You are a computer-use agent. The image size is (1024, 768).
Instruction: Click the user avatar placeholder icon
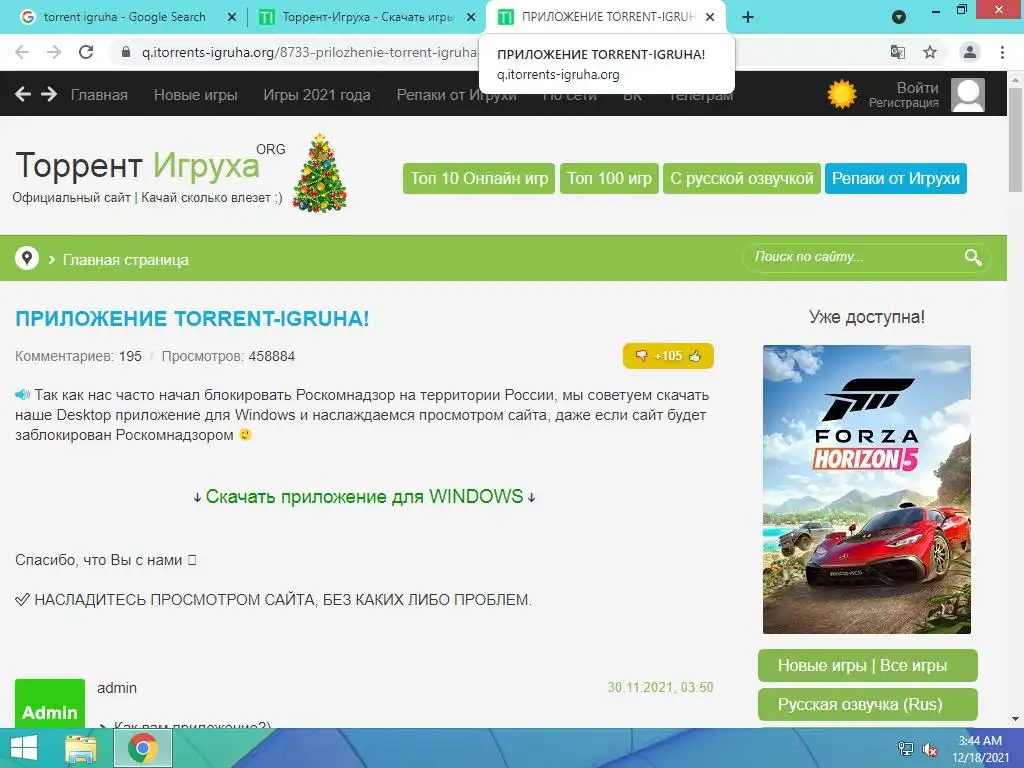tap(967, 95)
